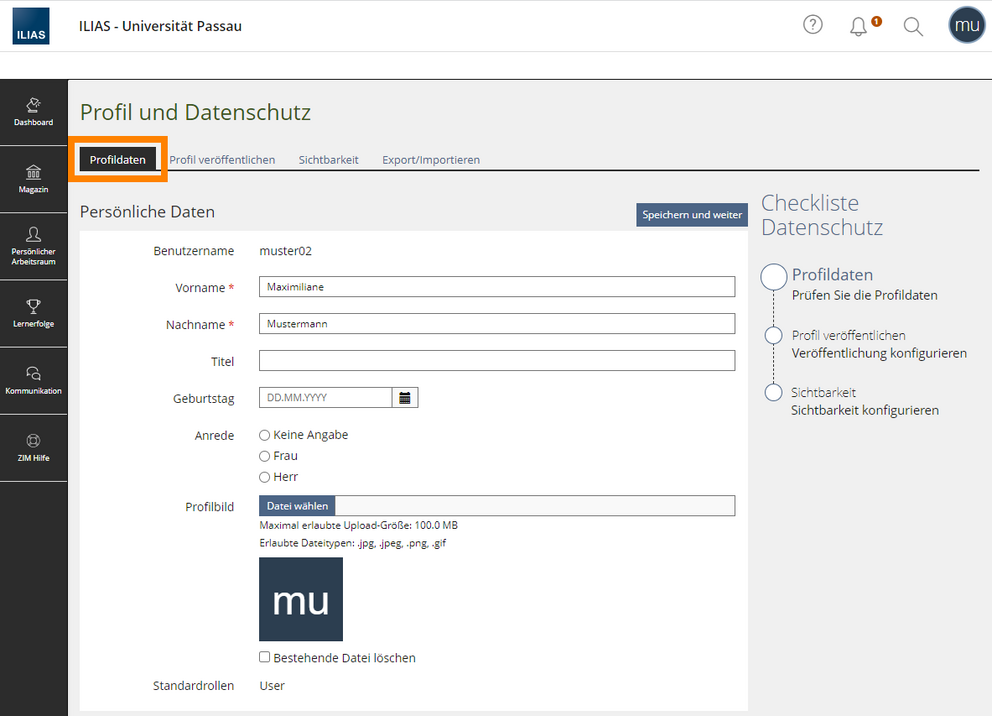The height and width of the screenshot is (716, 992).
Task: Click the ILIAS - Universität Passau title
Action: click(160, 26)
